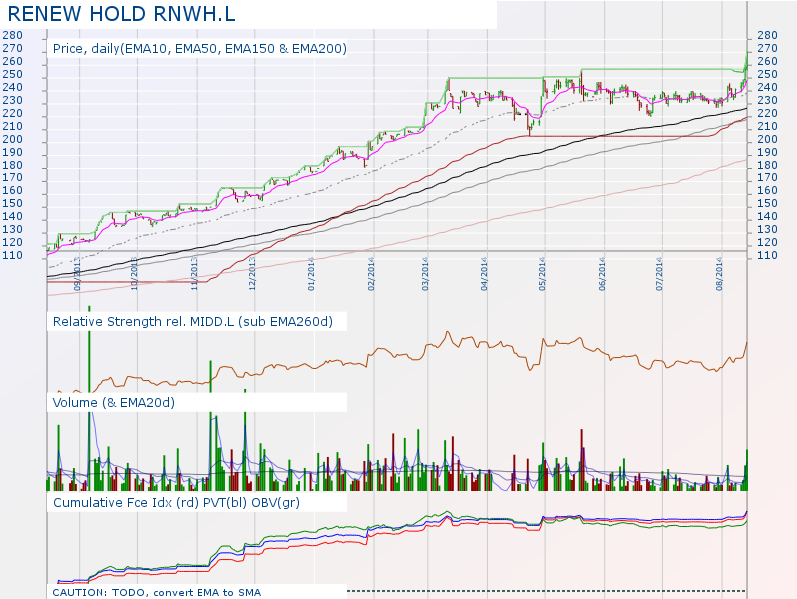The width and height of the screenshot is (797, 599).
Task: Click the price low candle near 205 in late April 2014
Action: [x=530, y=127]
